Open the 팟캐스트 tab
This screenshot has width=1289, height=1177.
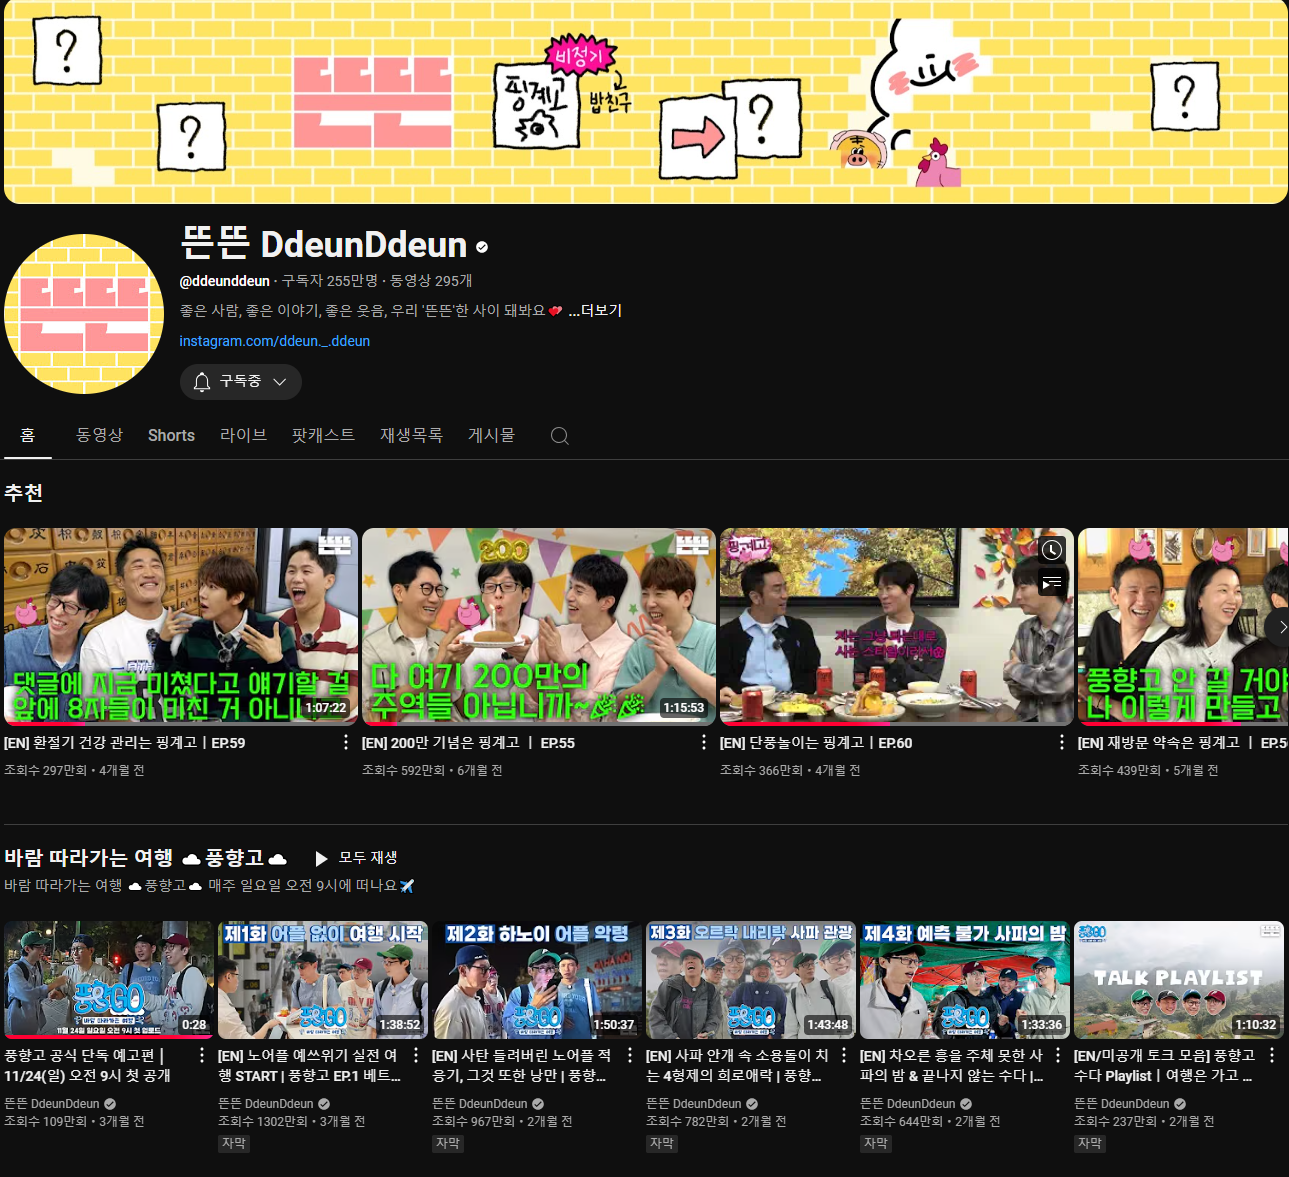coord(323,435)
